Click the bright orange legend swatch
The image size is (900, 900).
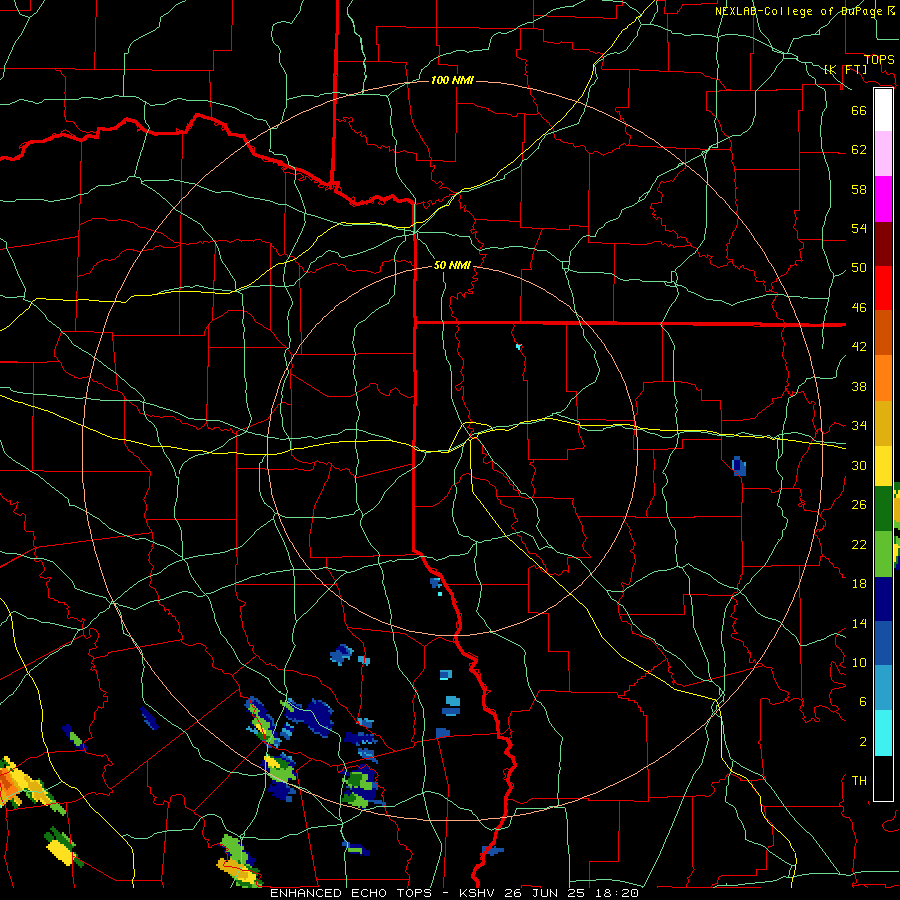click(x=883, y=378)
